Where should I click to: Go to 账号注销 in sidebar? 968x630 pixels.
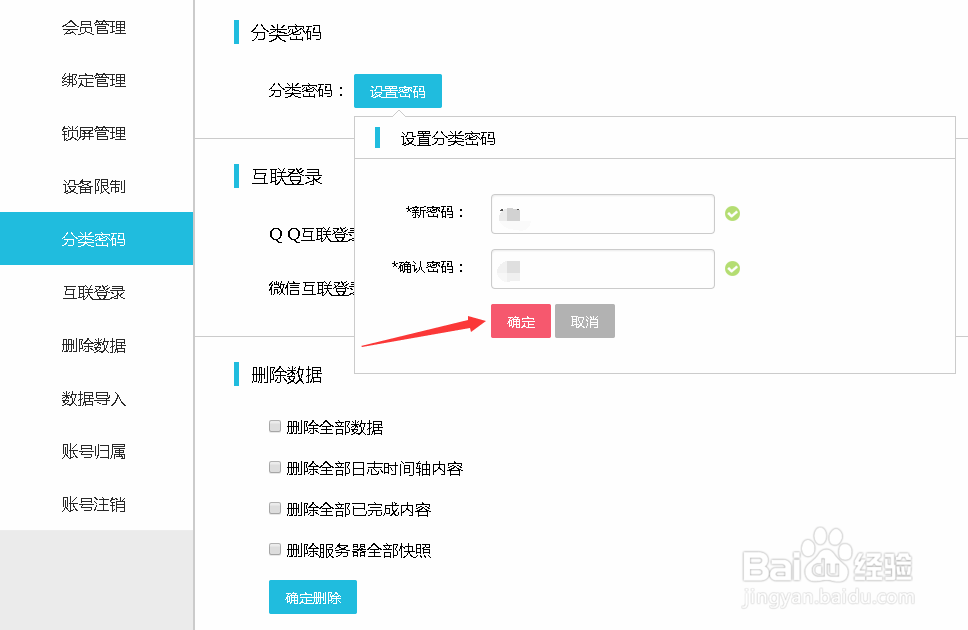pos(94,505)
